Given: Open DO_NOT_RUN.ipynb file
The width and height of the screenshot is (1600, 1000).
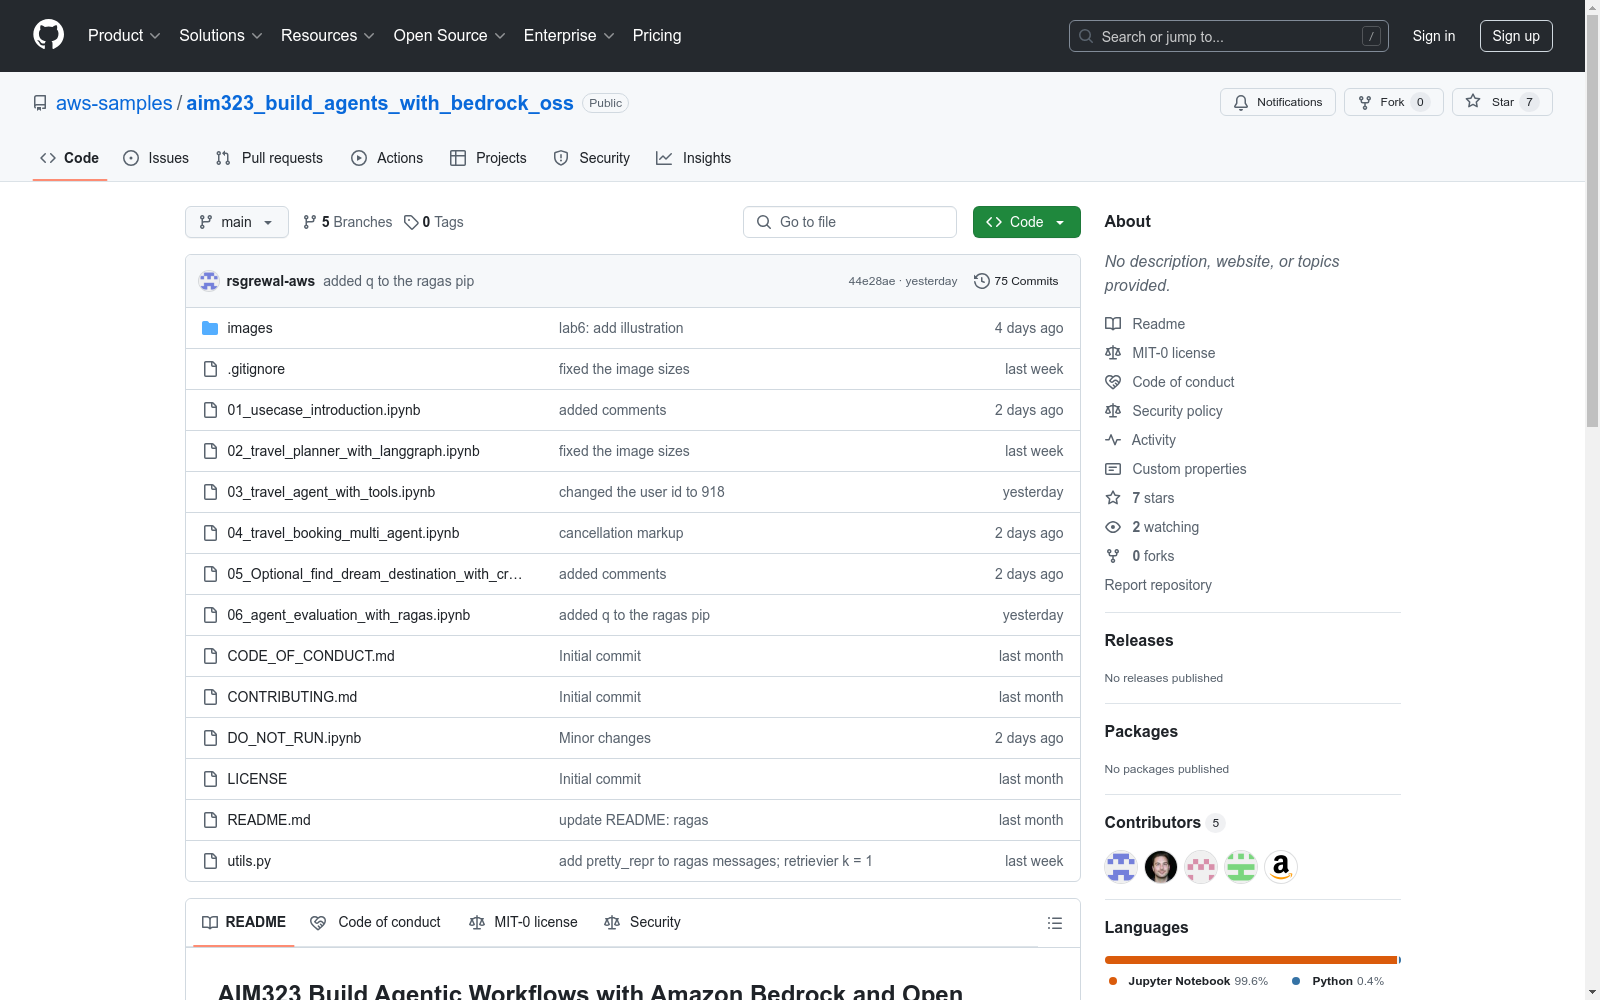Looking at the screenshot, I should [x=294, y=738].
